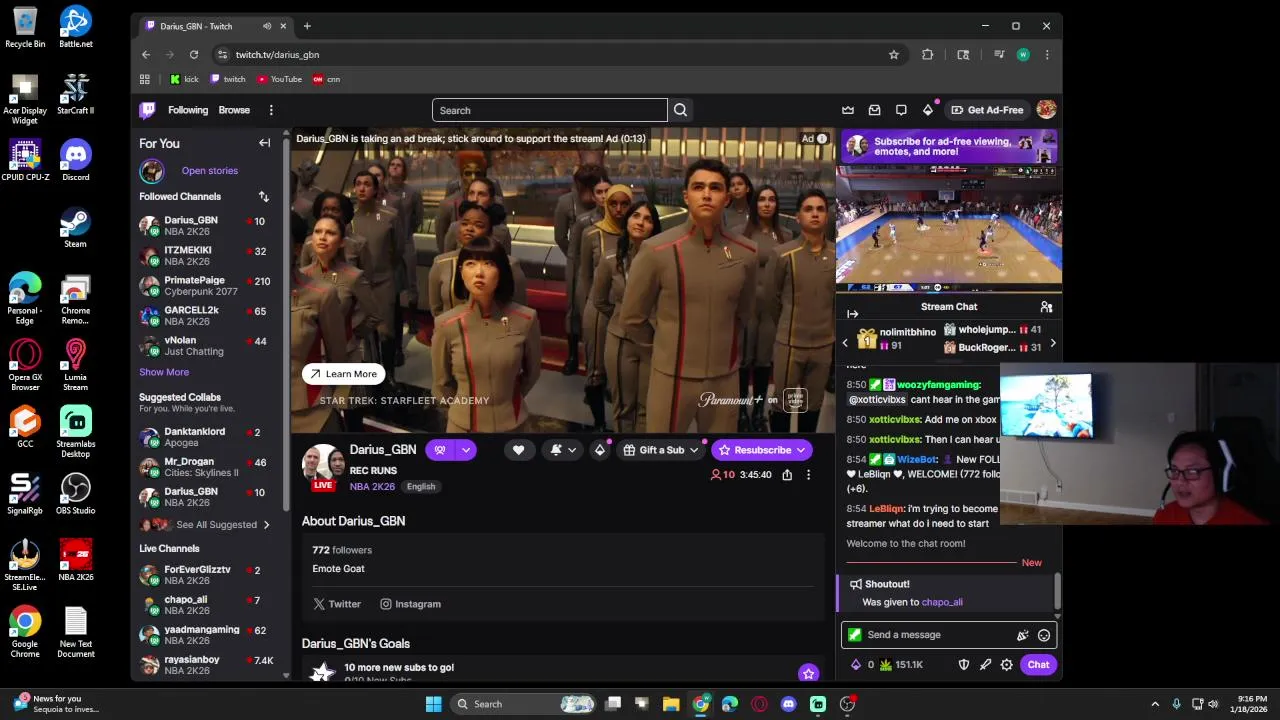Open the share stream icon
Viewport: 1280px width, 720px height.
click(x=787, y=475)
